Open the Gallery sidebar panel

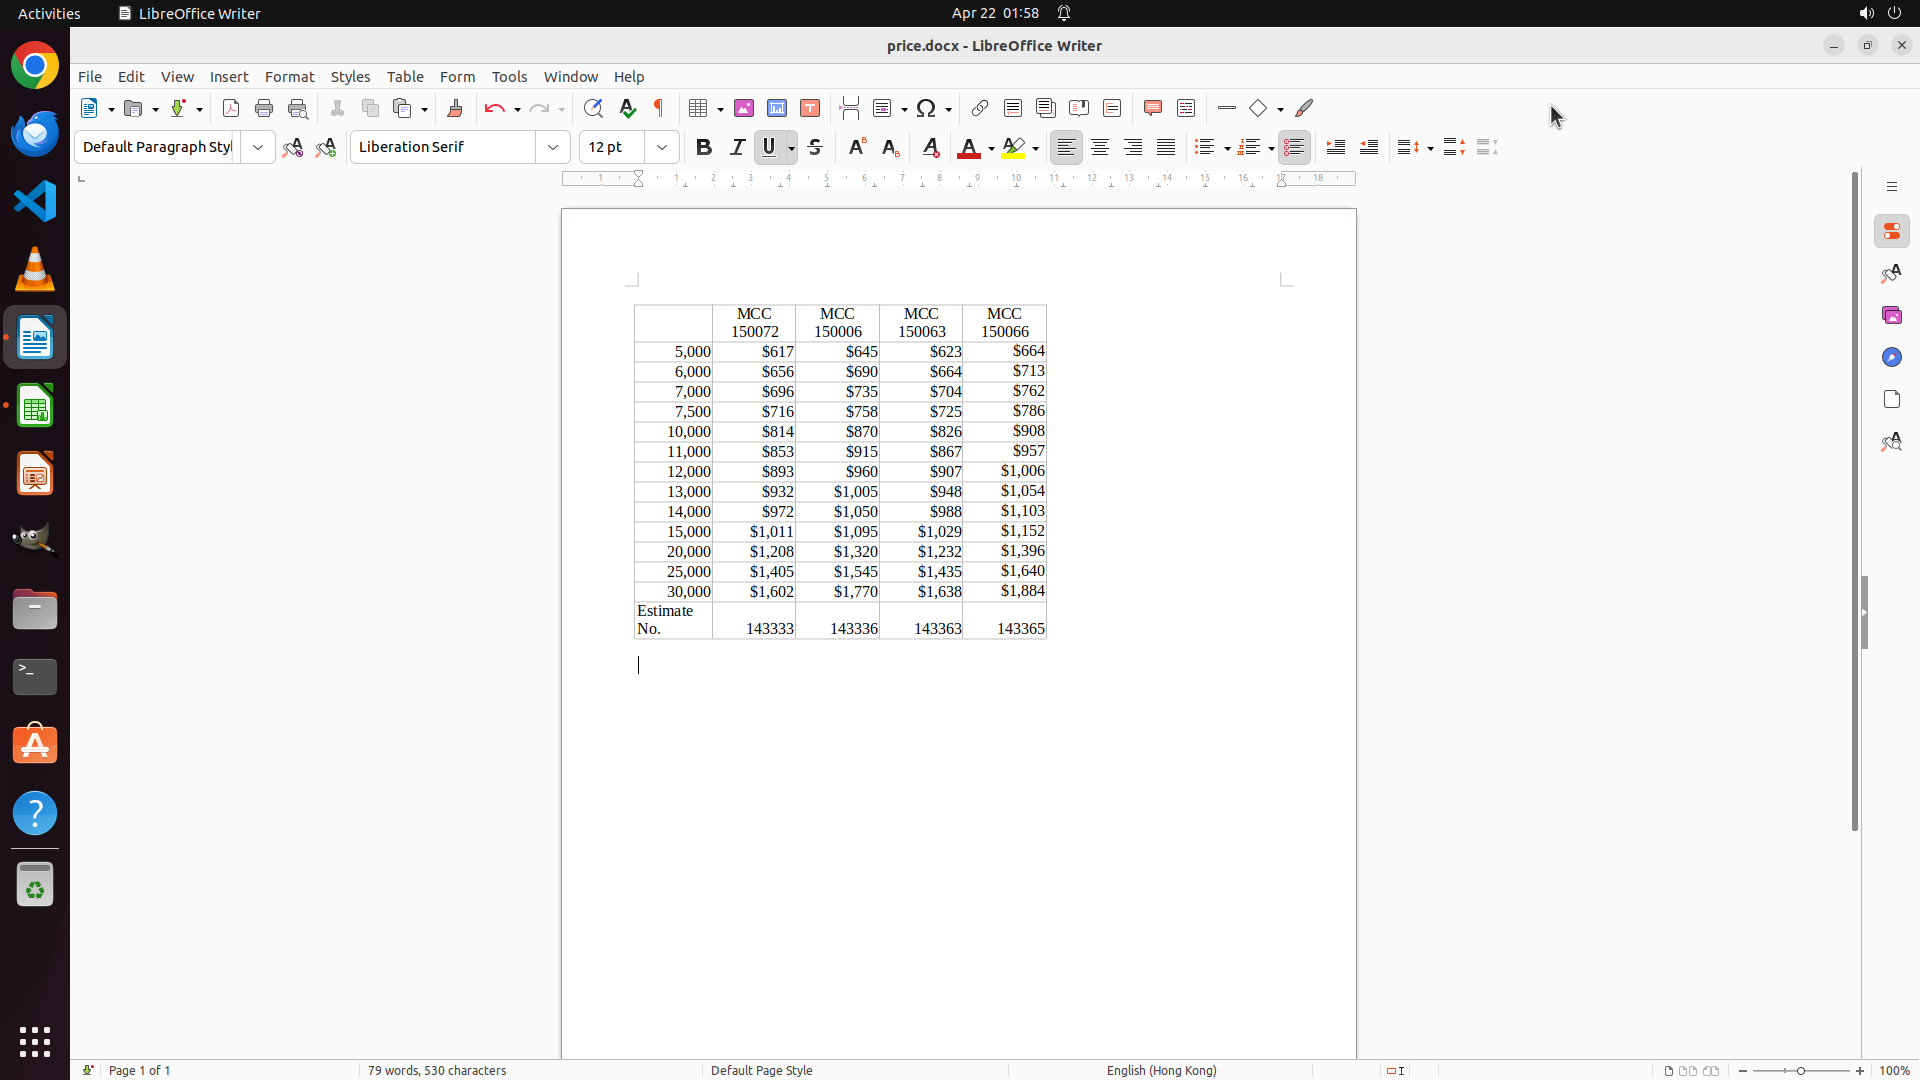click(x=1891, y=315)
